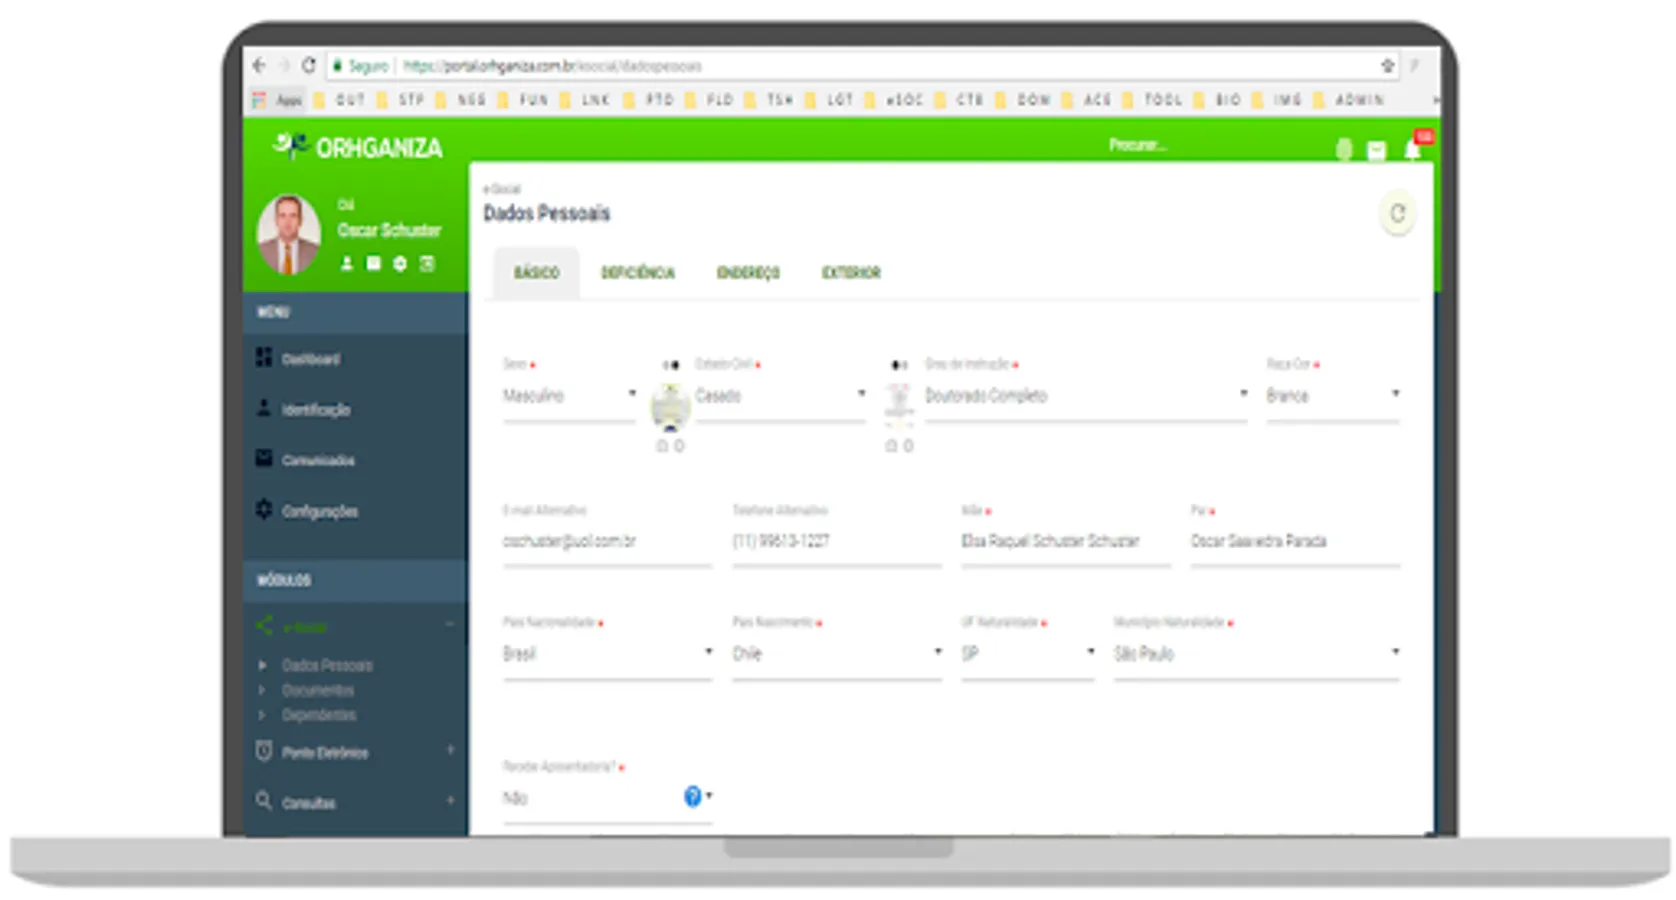Click the Configurações gear icon
Screen dimensions: 1676x900
(264, 509)
